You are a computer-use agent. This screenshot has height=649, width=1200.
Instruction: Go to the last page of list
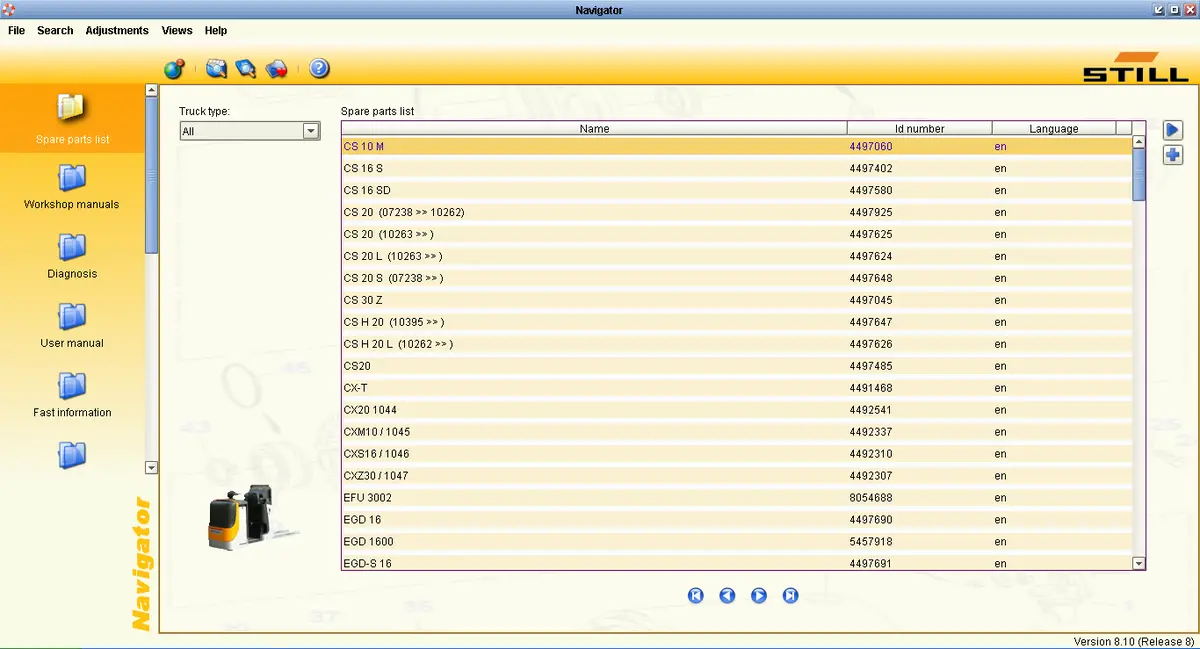click(790, 595)
